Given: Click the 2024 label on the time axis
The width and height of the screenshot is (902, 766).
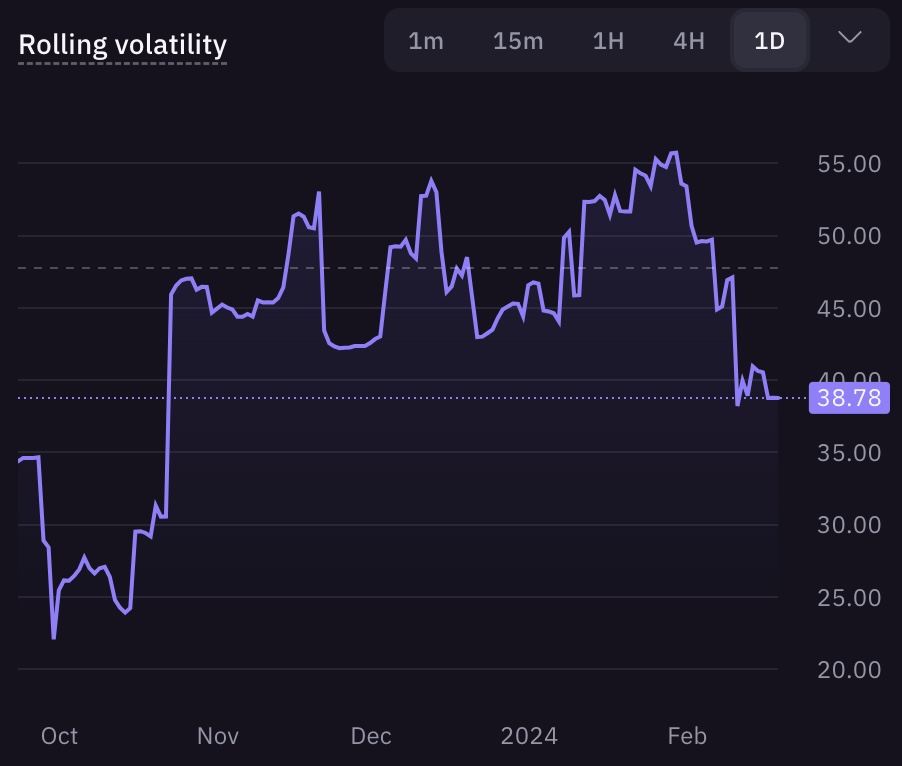Looking at the screenshot, I should (x=529, y=736).
